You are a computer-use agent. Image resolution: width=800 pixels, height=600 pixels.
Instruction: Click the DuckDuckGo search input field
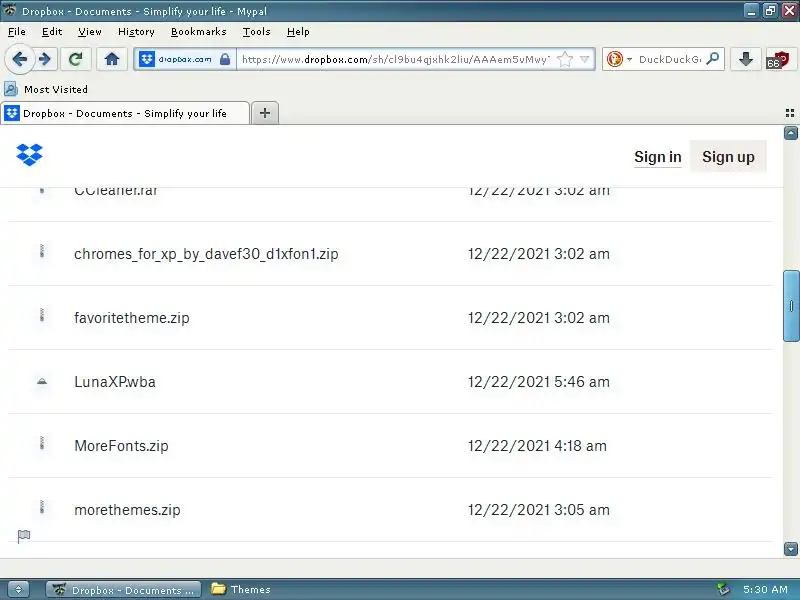coord(670,59)
